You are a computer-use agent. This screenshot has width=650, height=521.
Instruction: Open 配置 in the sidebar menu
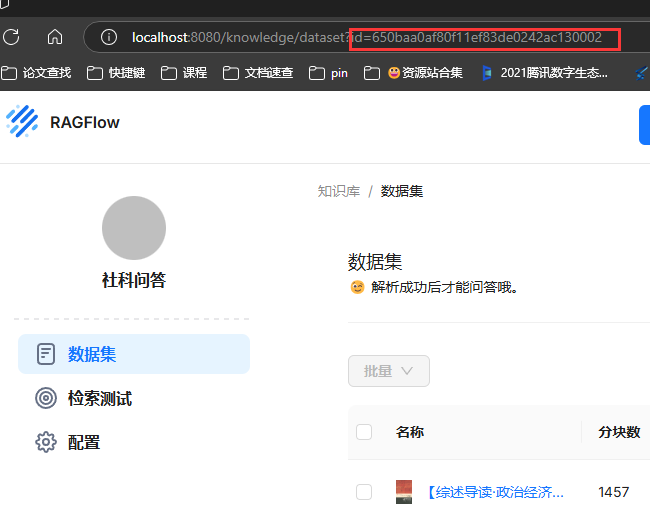tap(84, 442)
